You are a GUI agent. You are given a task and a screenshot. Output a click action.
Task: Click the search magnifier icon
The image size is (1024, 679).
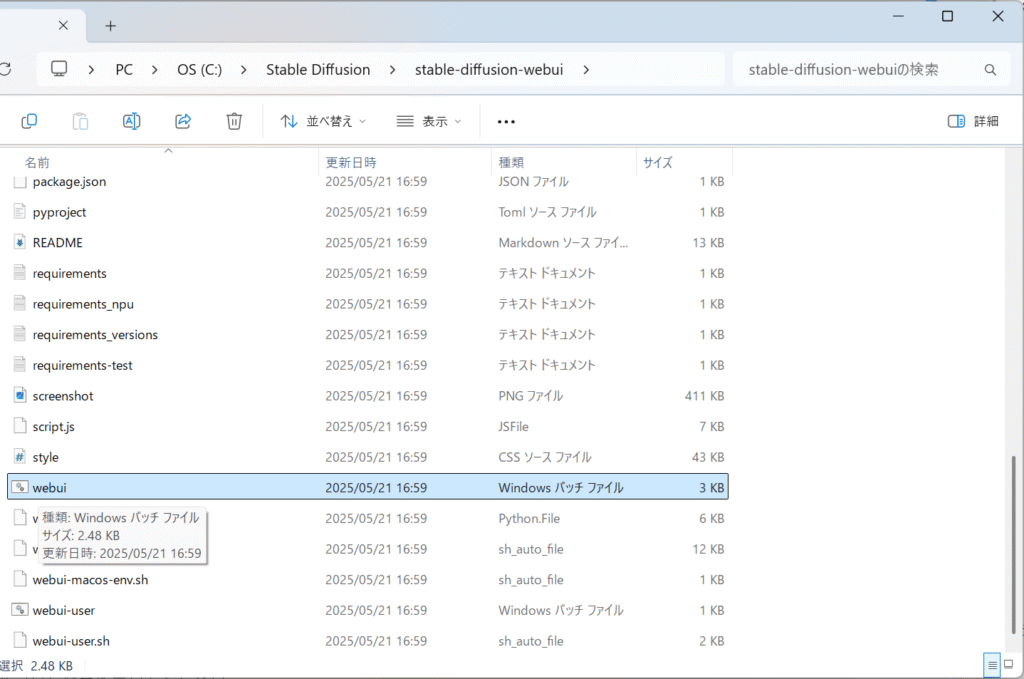(990, 70)
